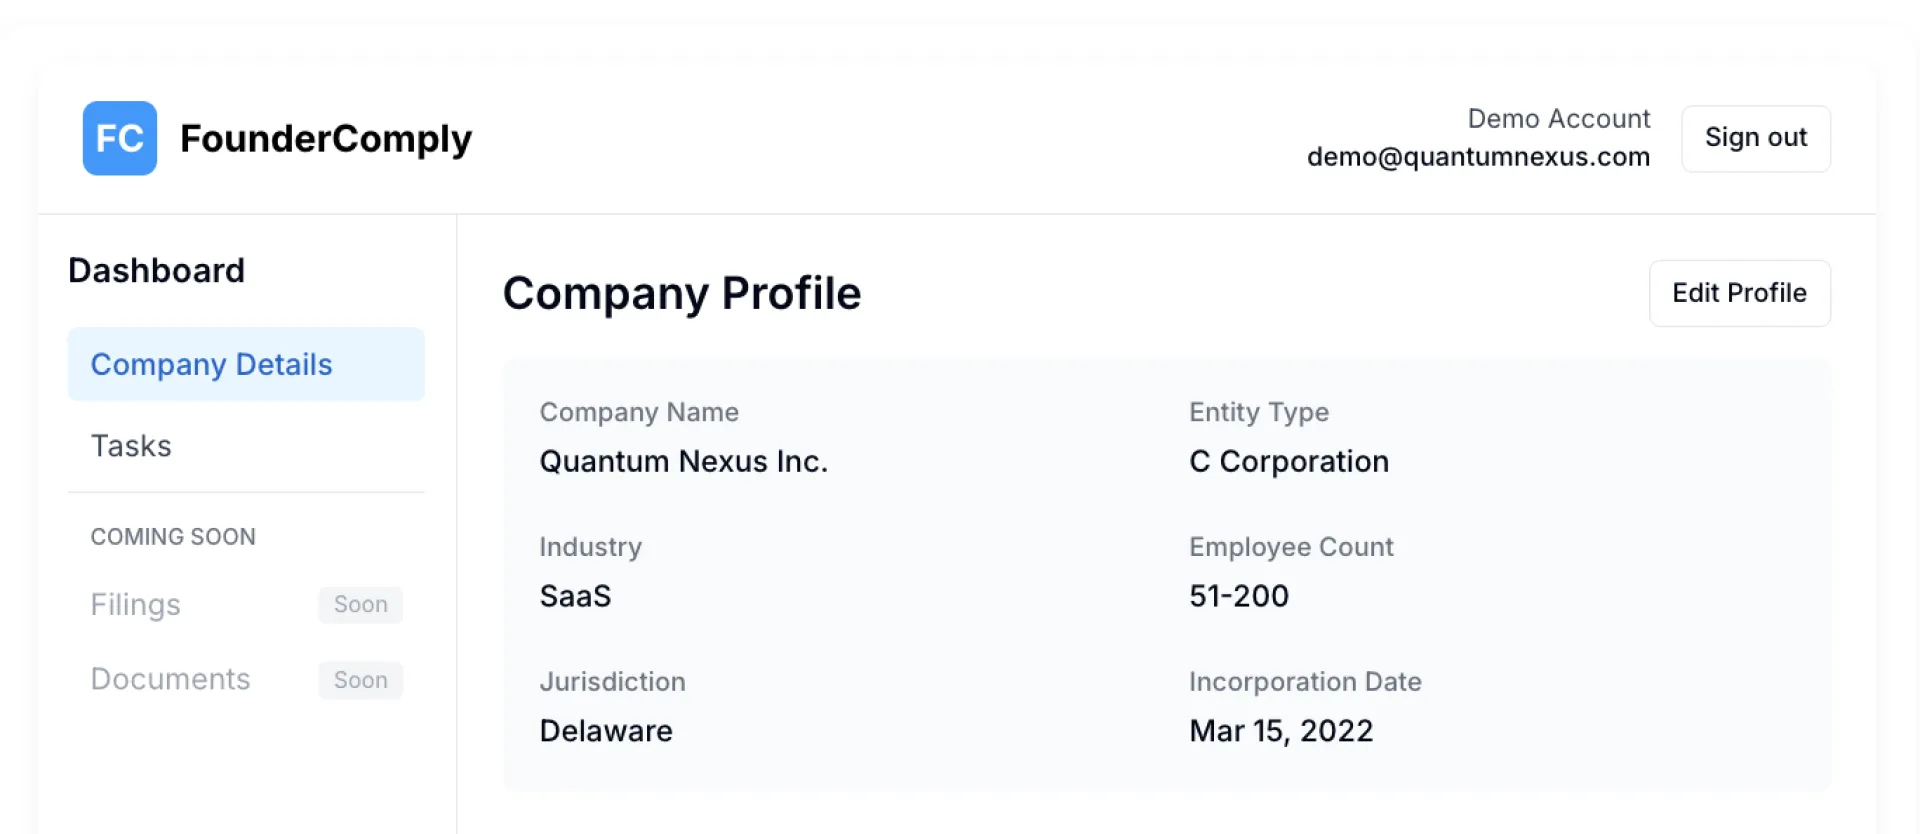
Task: Sign out of the demo account
Action: click(1755, 138)
